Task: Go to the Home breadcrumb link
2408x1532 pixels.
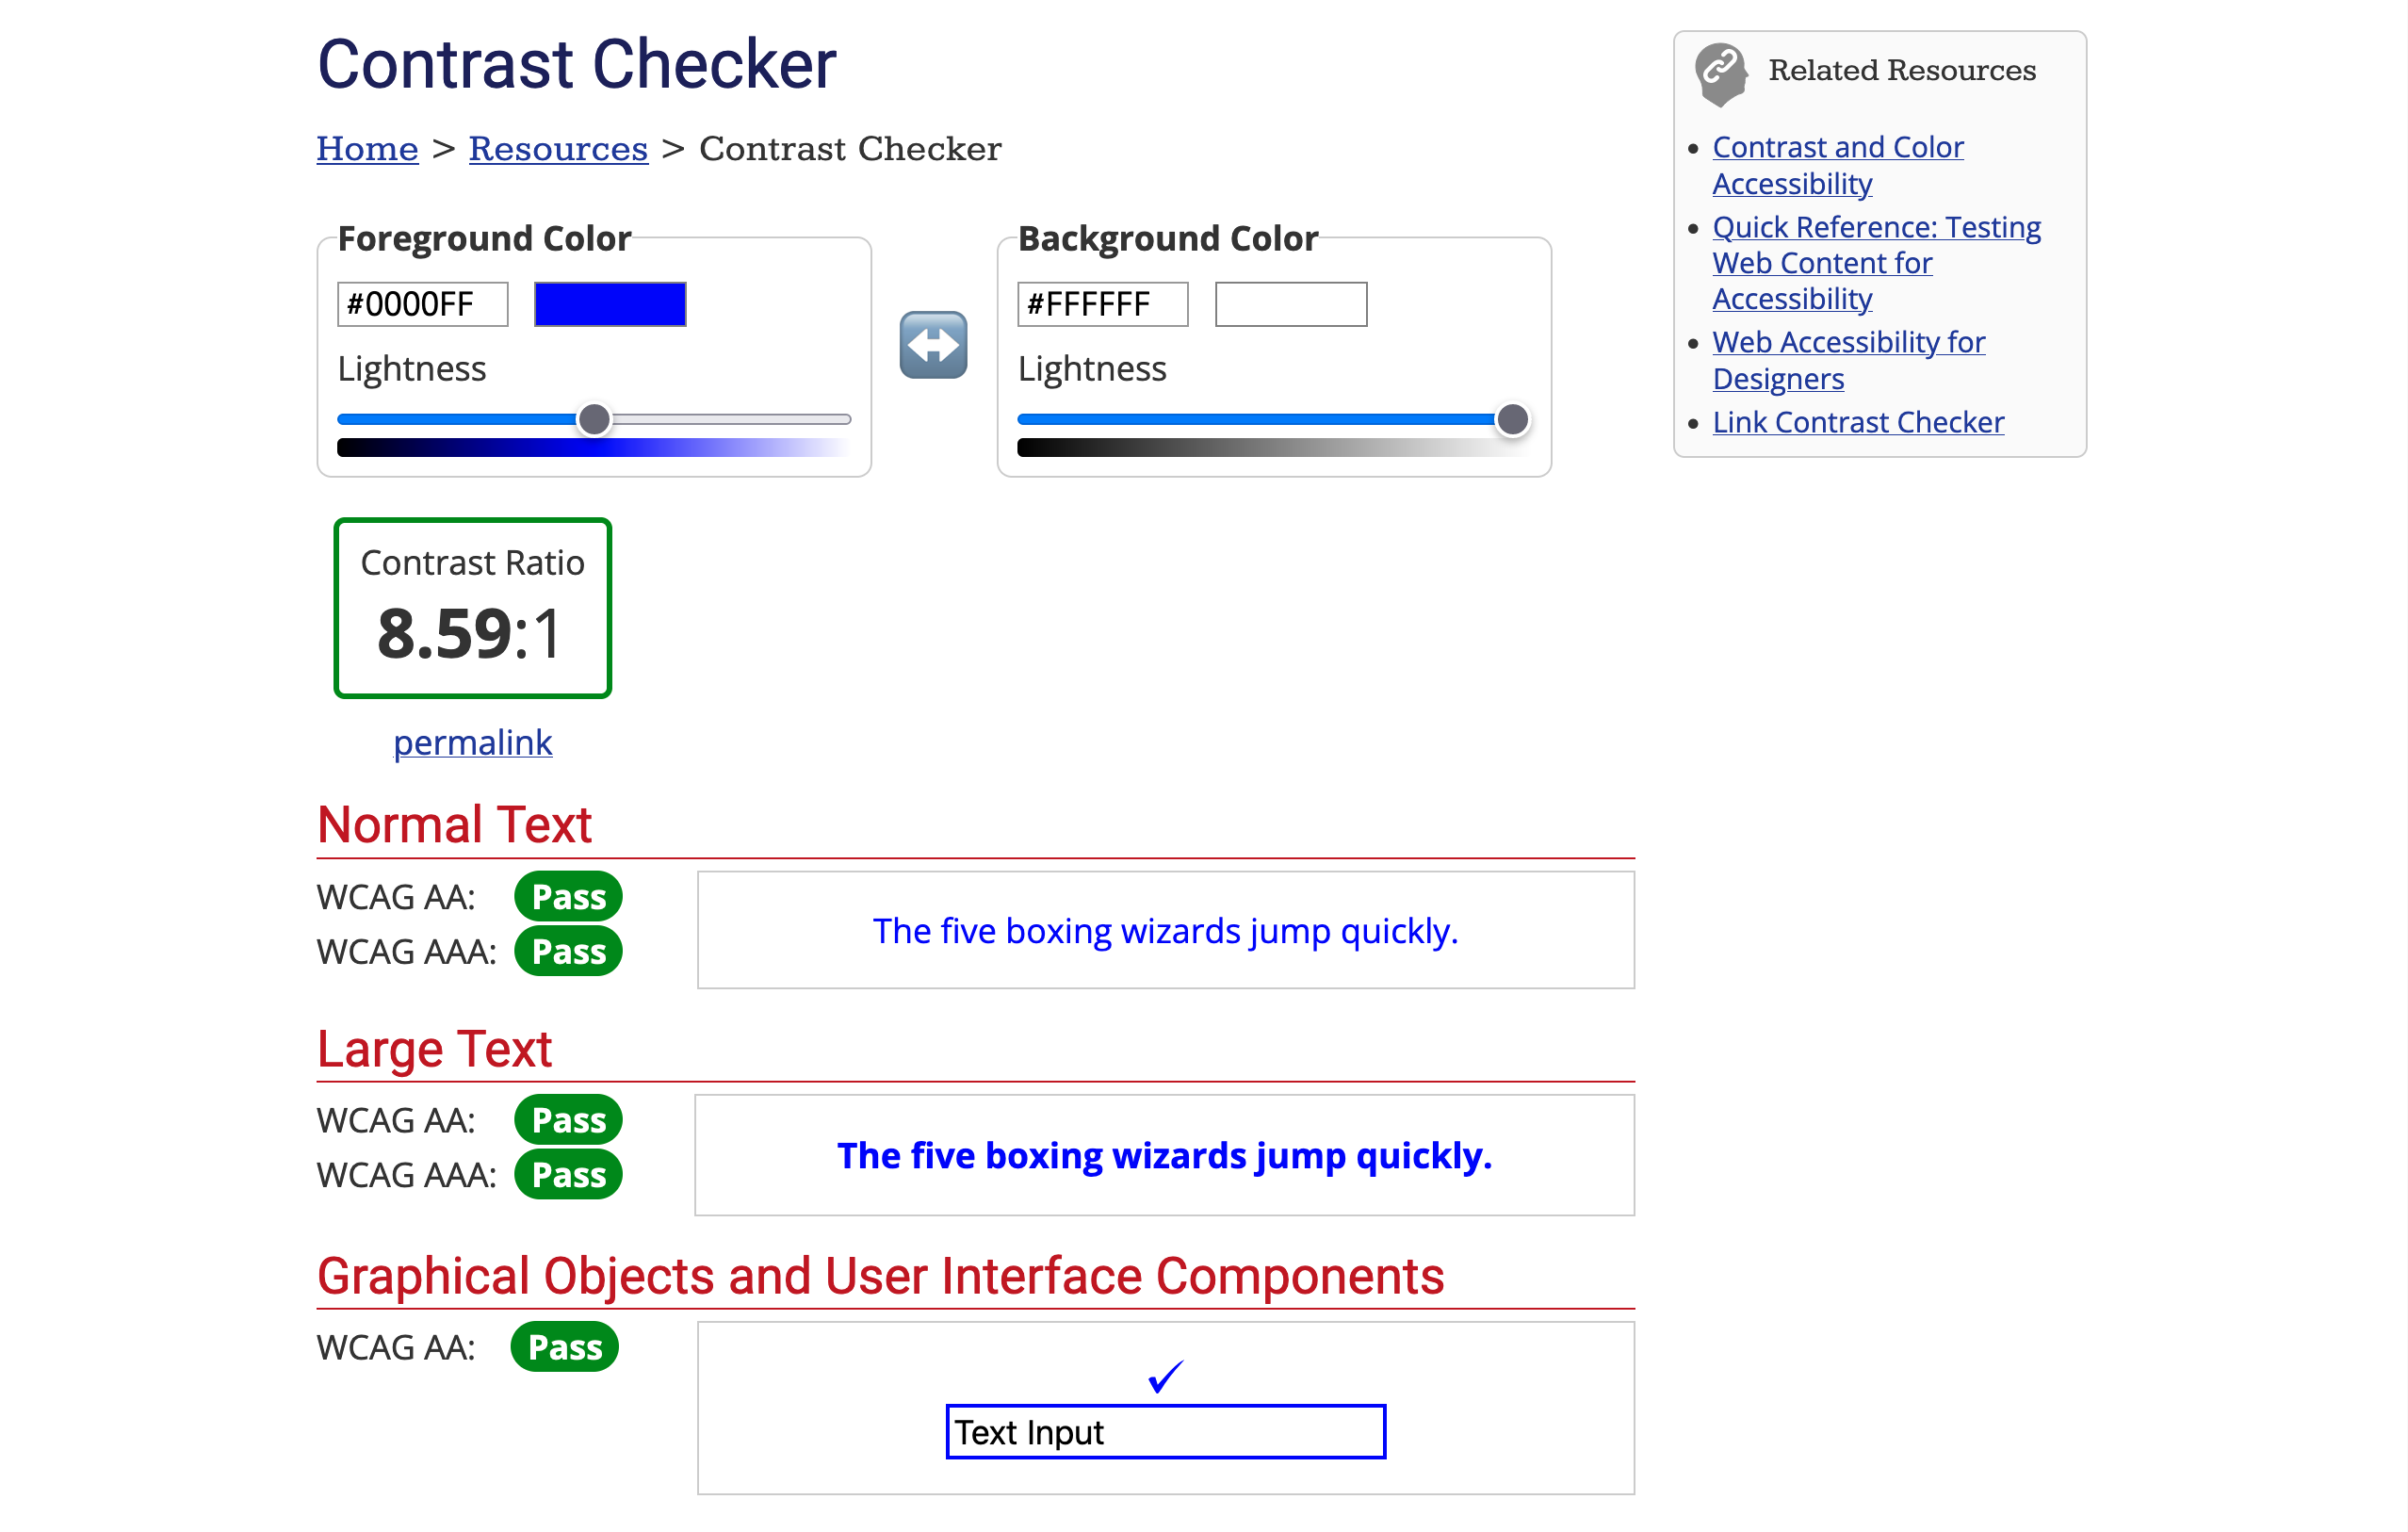Action: (367, 148)
